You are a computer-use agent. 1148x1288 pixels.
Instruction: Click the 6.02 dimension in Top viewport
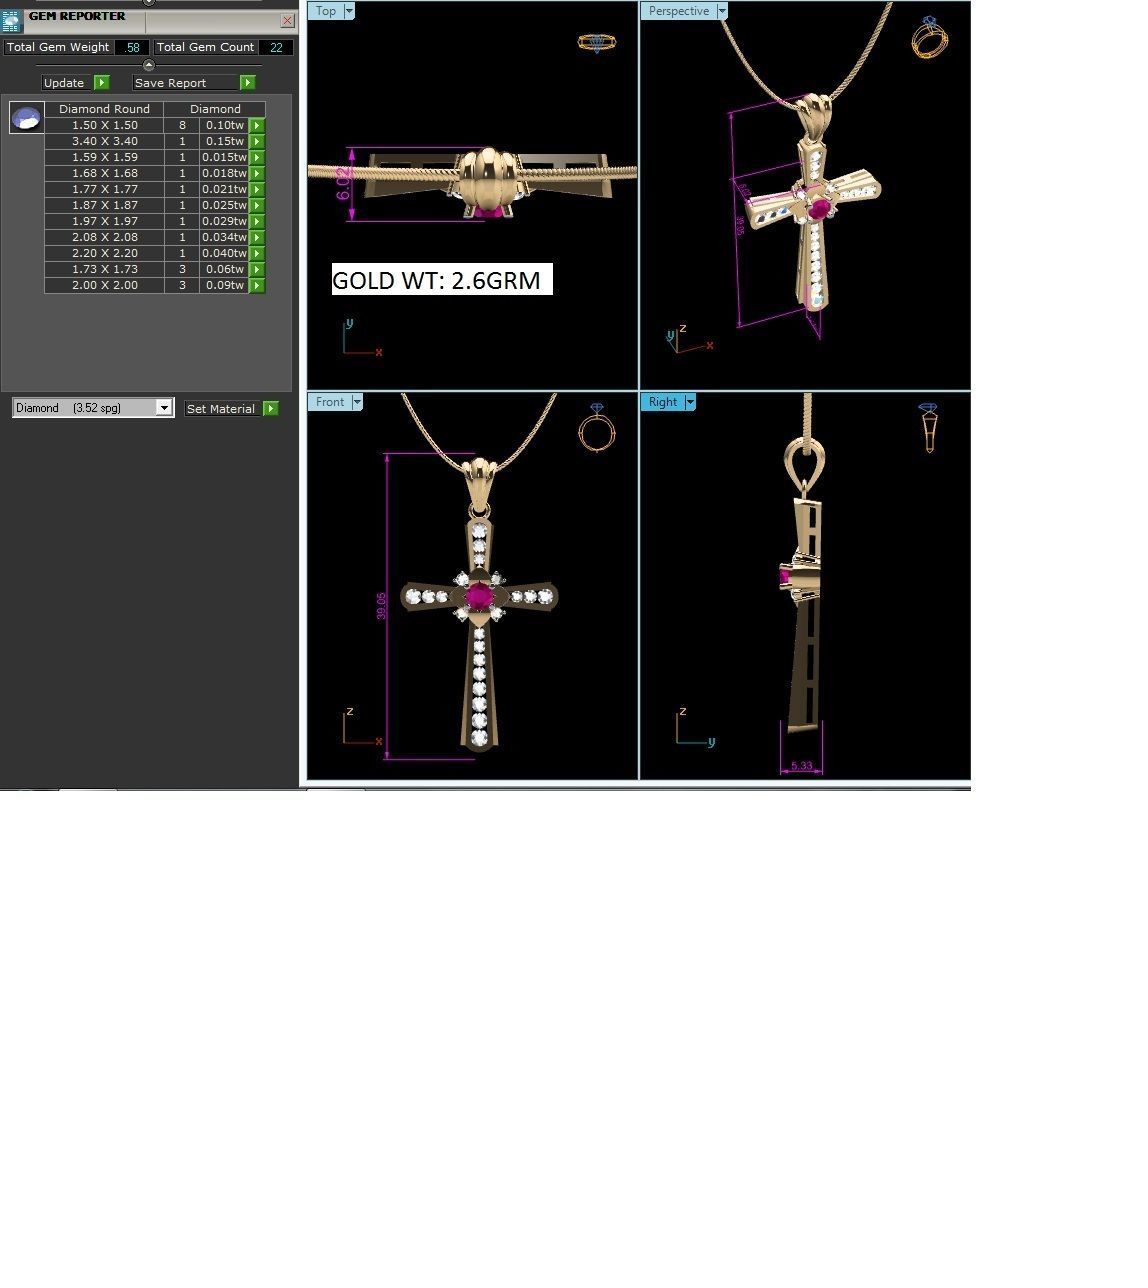pyautogui.click(x=344, y=185)
